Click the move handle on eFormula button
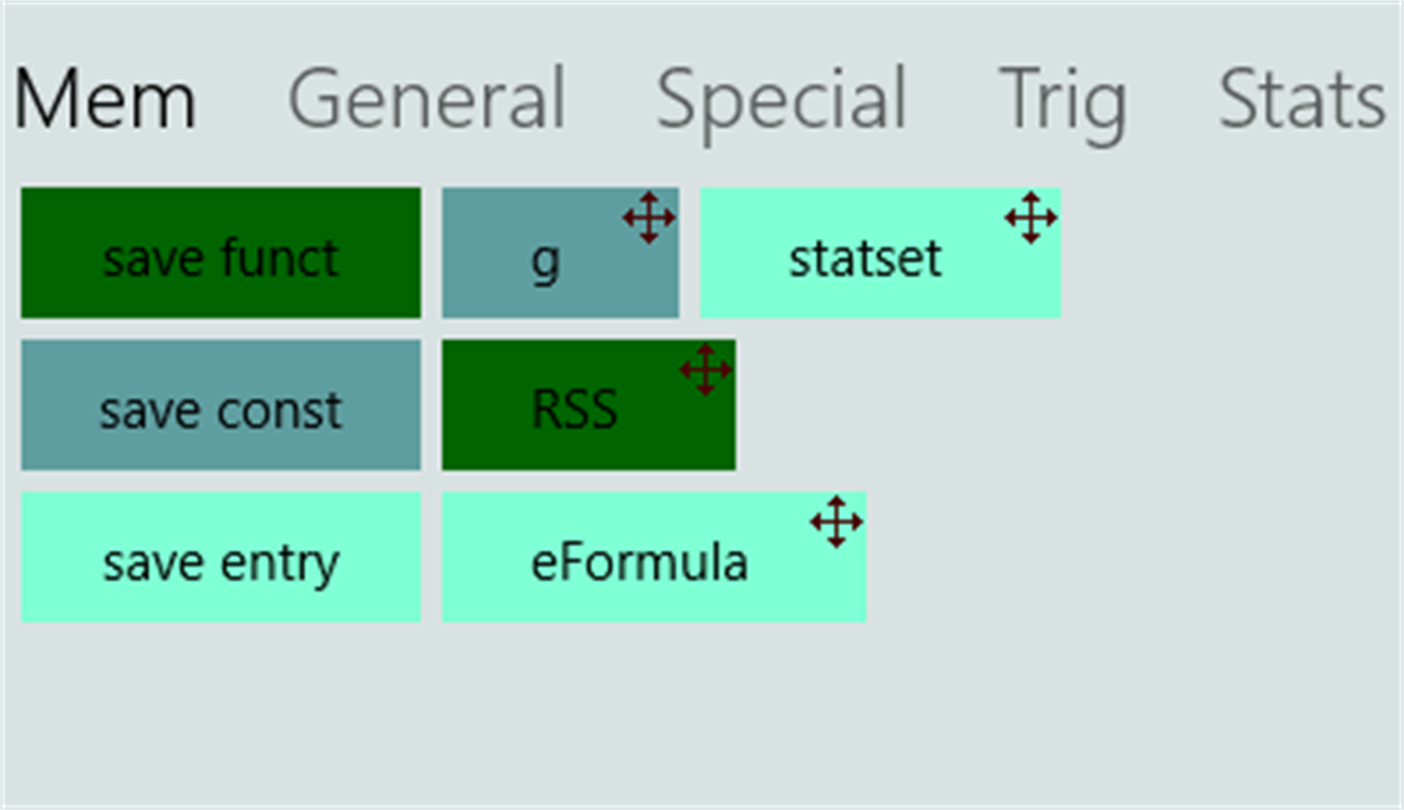Screen dimensions: 1404x810 (x=836, y=521)
